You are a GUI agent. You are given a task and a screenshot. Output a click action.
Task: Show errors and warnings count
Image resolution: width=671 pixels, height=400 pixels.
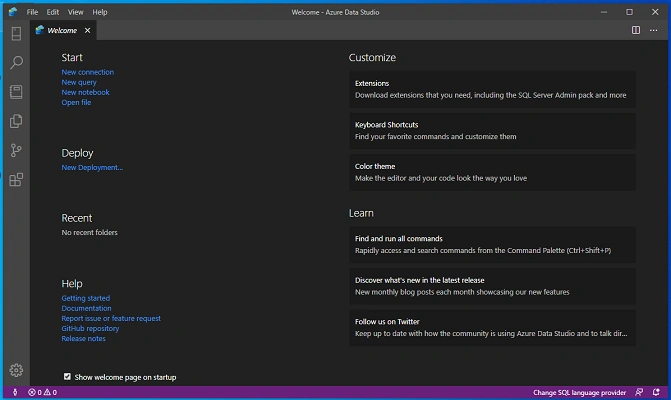(42, 392)
